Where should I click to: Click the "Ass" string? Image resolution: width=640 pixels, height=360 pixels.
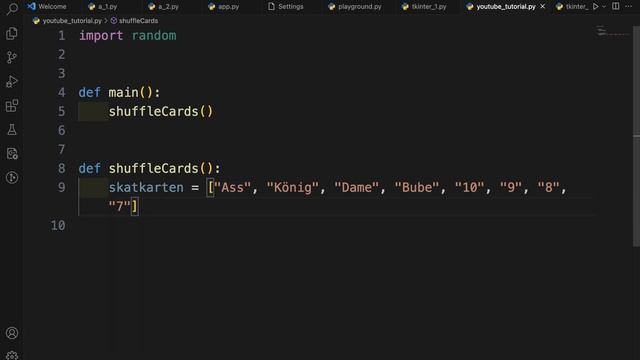232,187
